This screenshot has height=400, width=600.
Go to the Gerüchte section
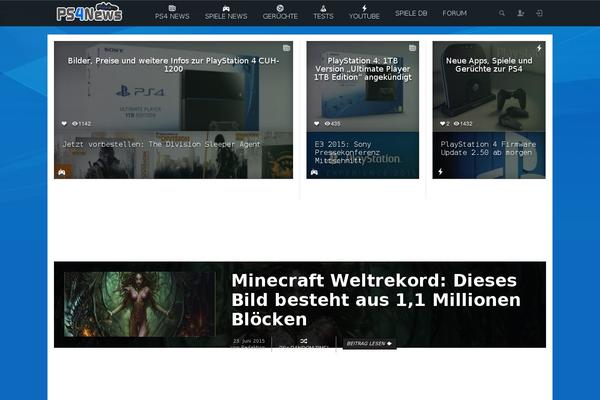[279, 13]
